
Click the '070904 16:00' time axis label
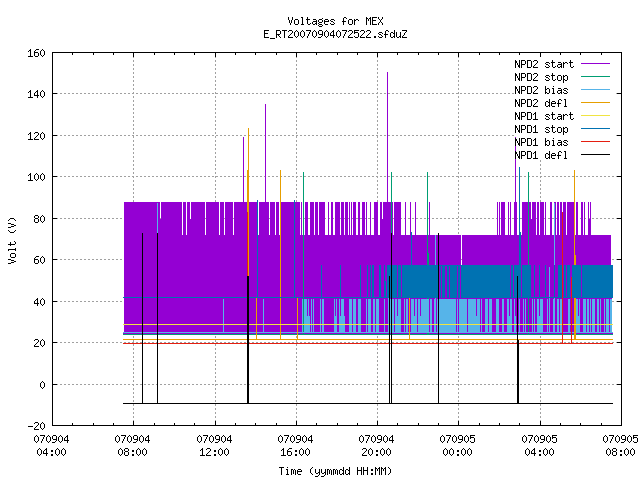point(295,446)
